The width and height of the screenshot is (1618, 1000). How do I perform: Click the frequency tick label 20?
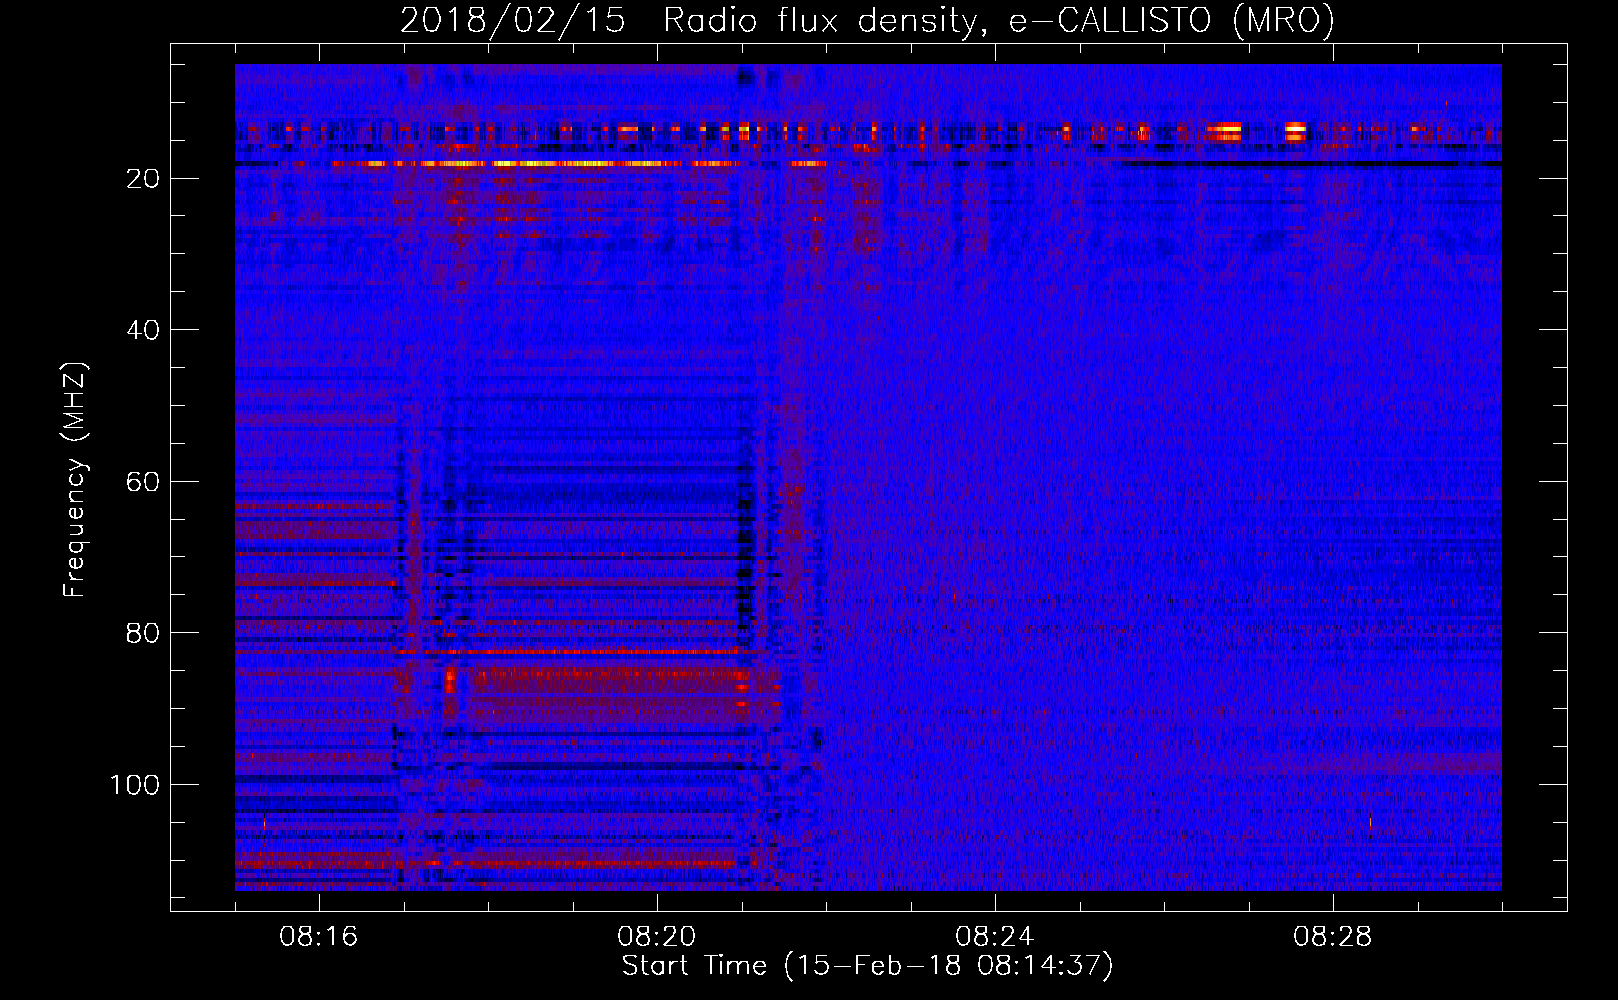[144, 179]
